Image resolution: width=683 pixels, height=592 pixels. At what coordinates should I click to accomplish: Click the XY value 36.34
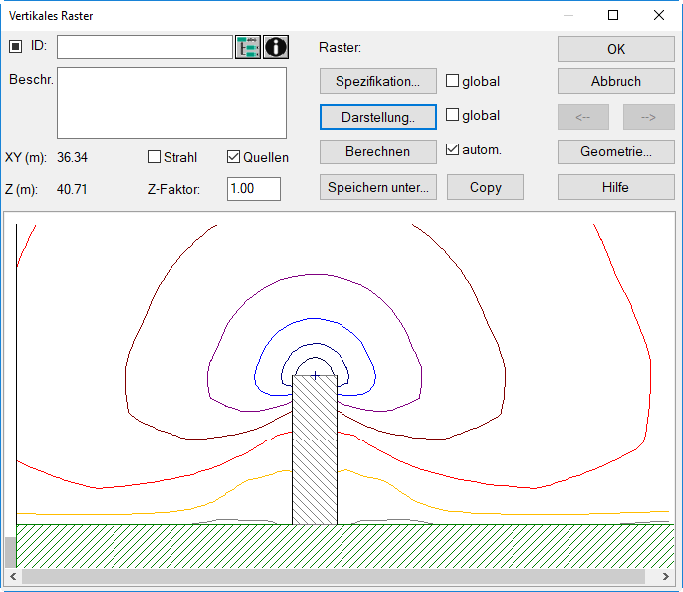[72, 157]
